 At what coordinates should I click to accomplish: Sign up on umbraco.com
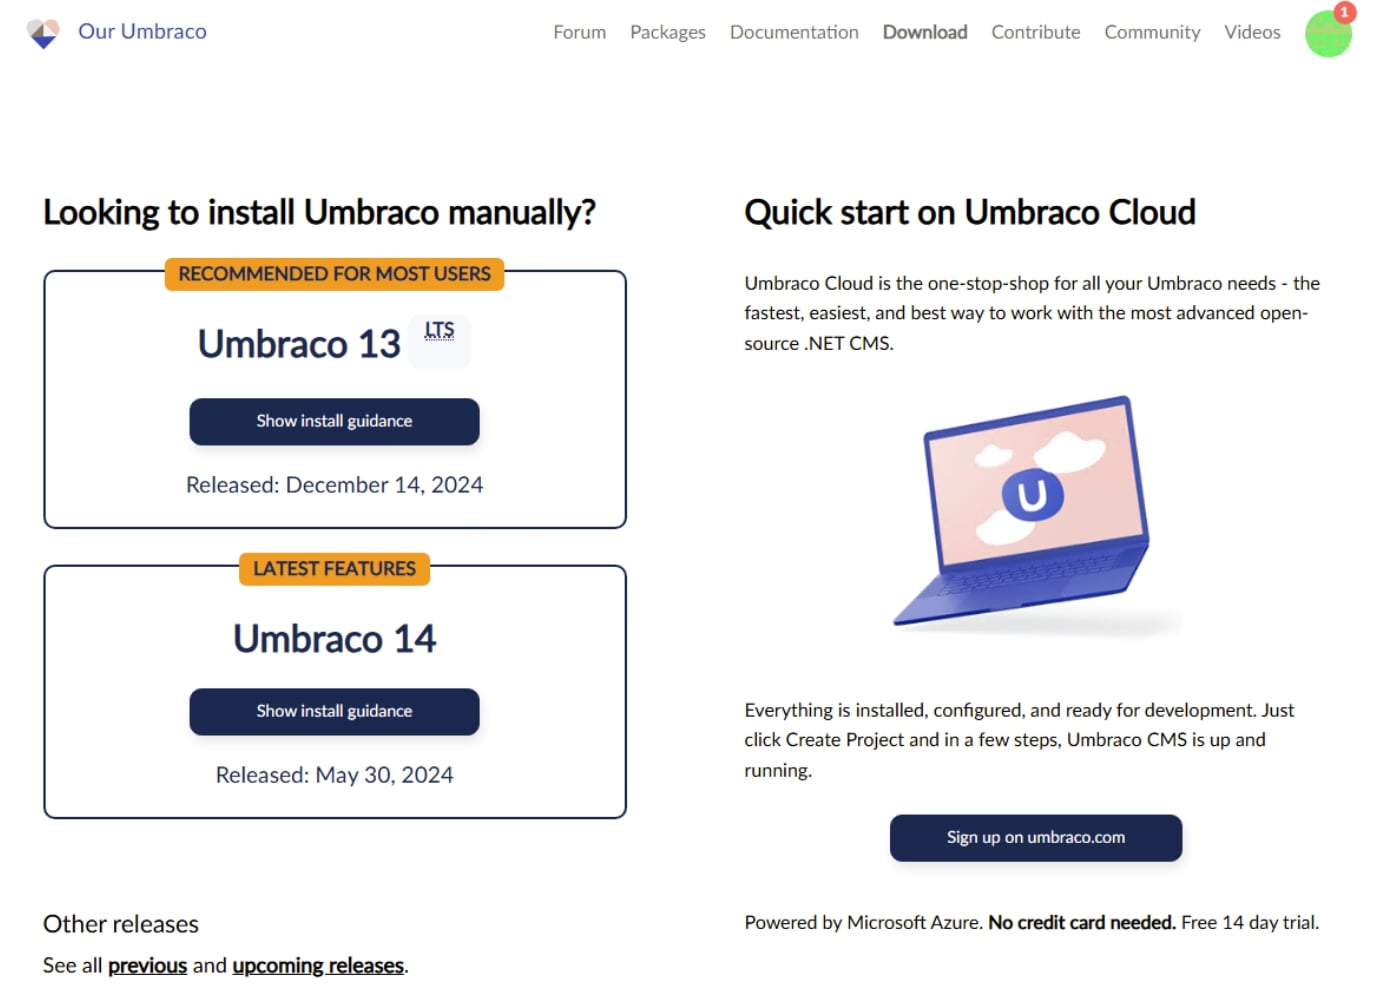pyautogui.click(x=1035, y=838)
